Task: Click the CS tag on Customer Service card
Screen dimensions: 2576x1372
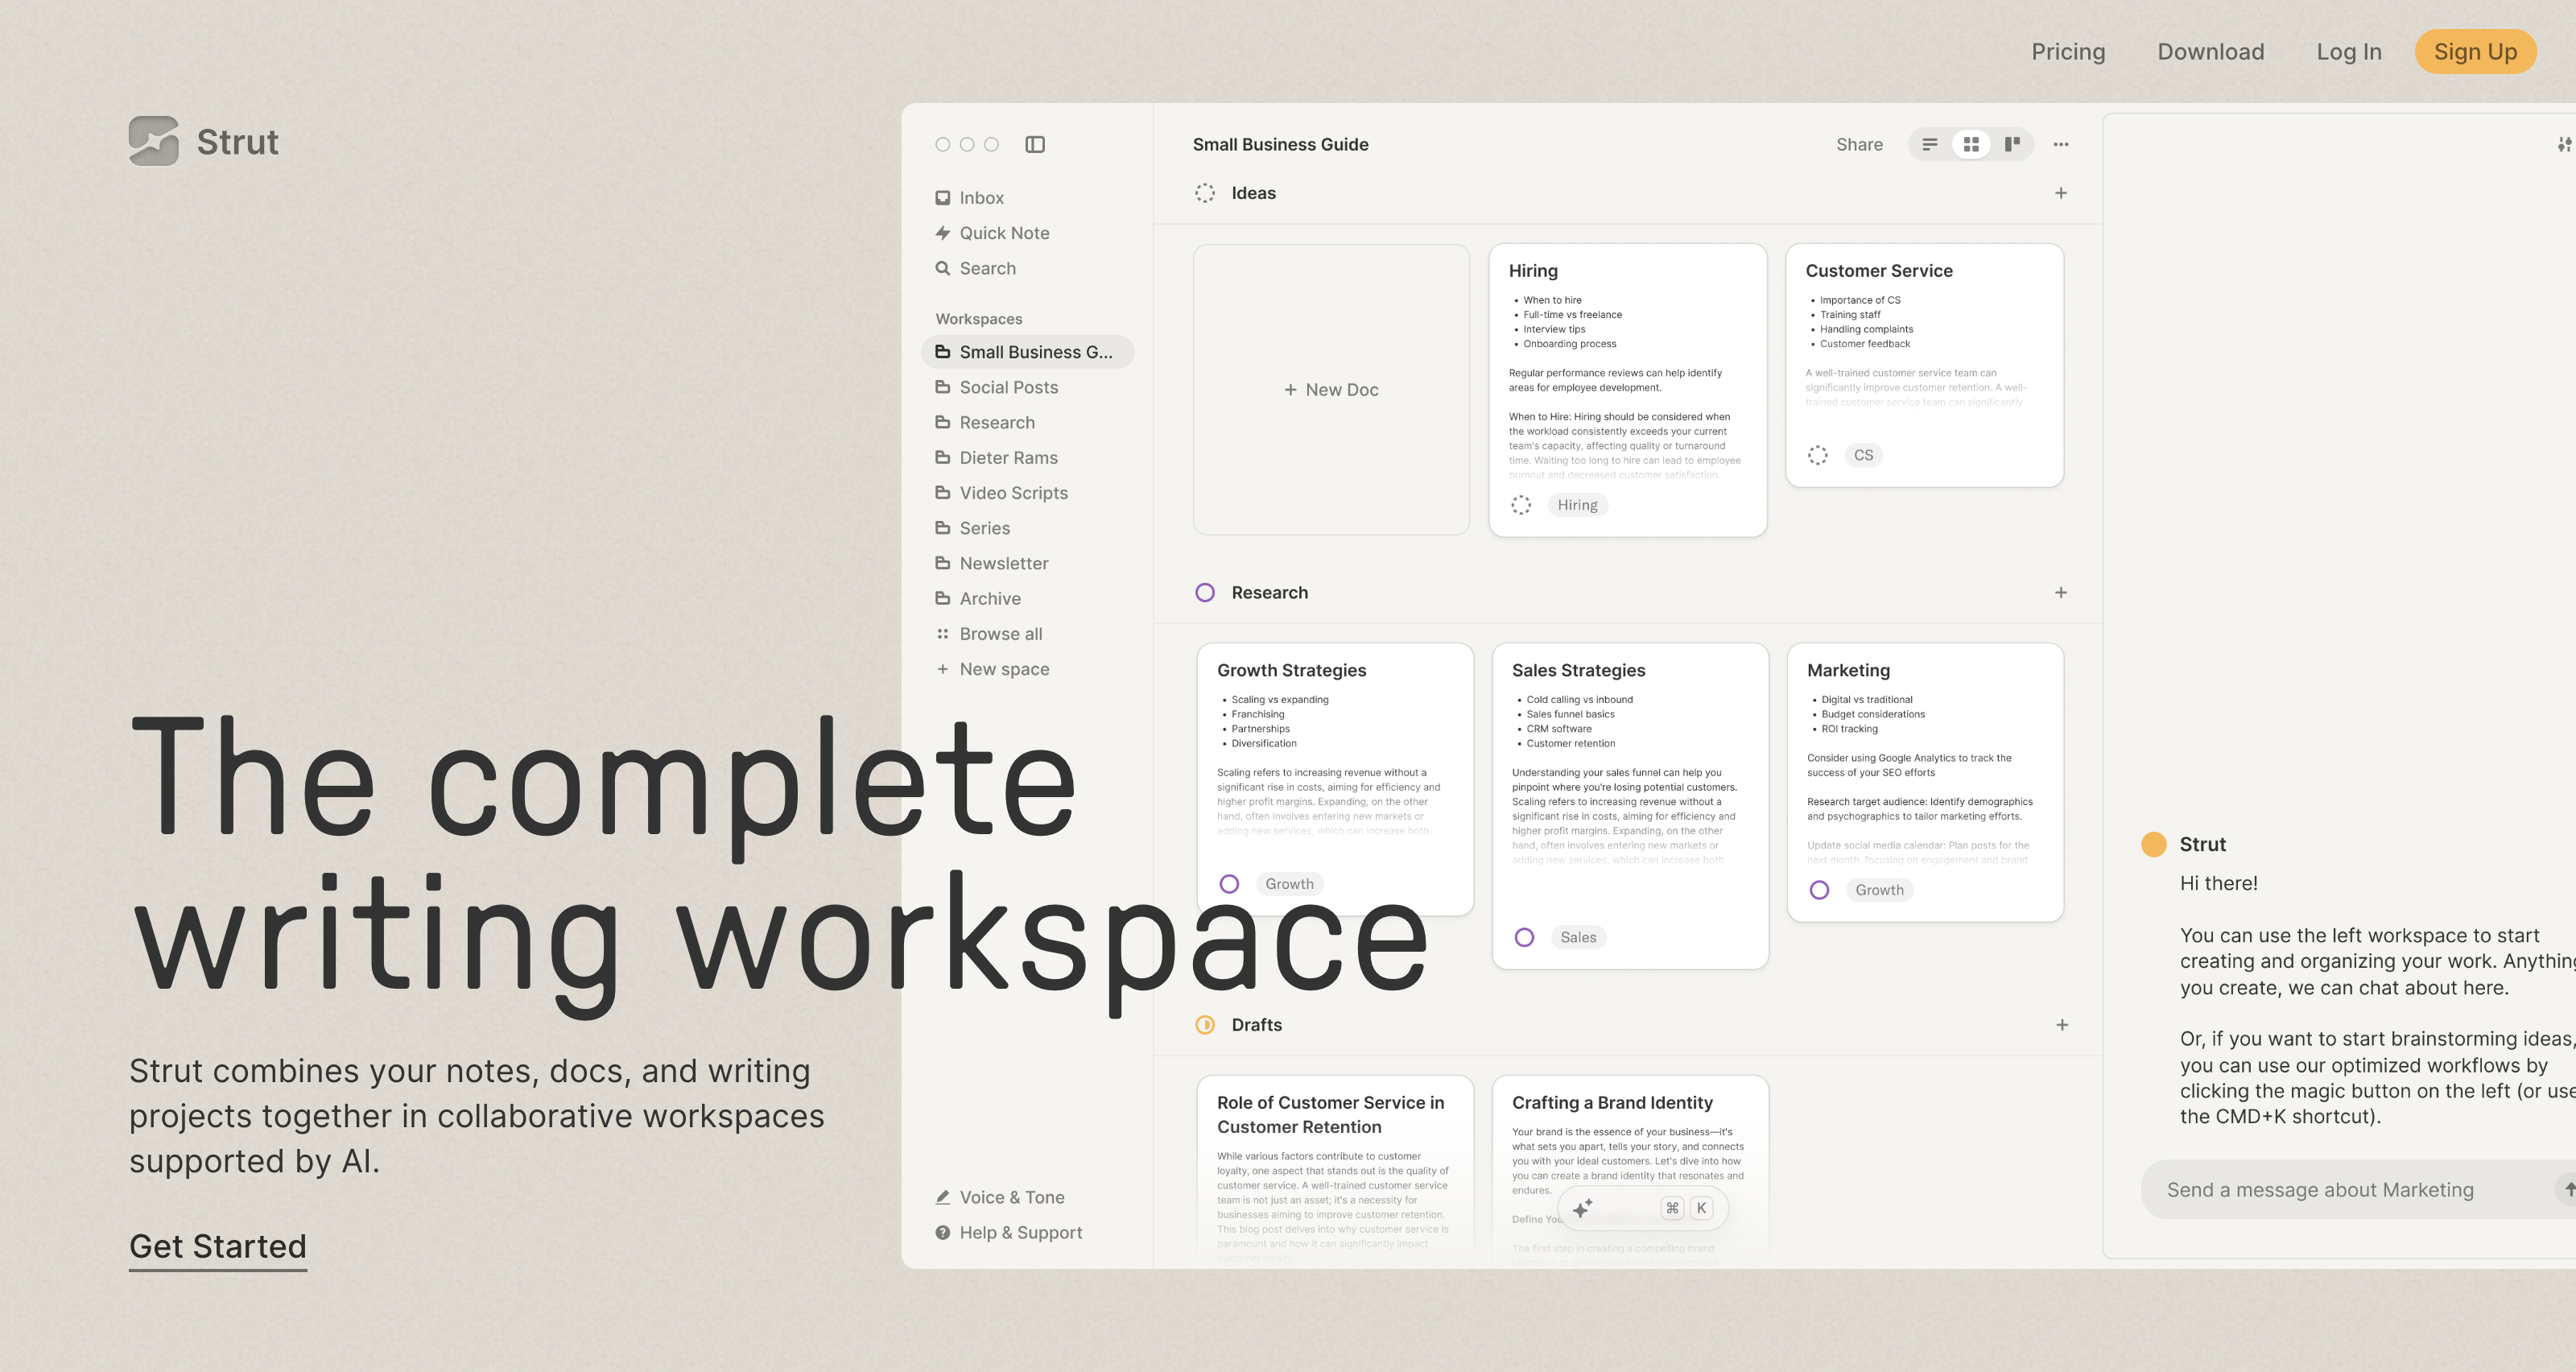Action: click(1863, 455)
